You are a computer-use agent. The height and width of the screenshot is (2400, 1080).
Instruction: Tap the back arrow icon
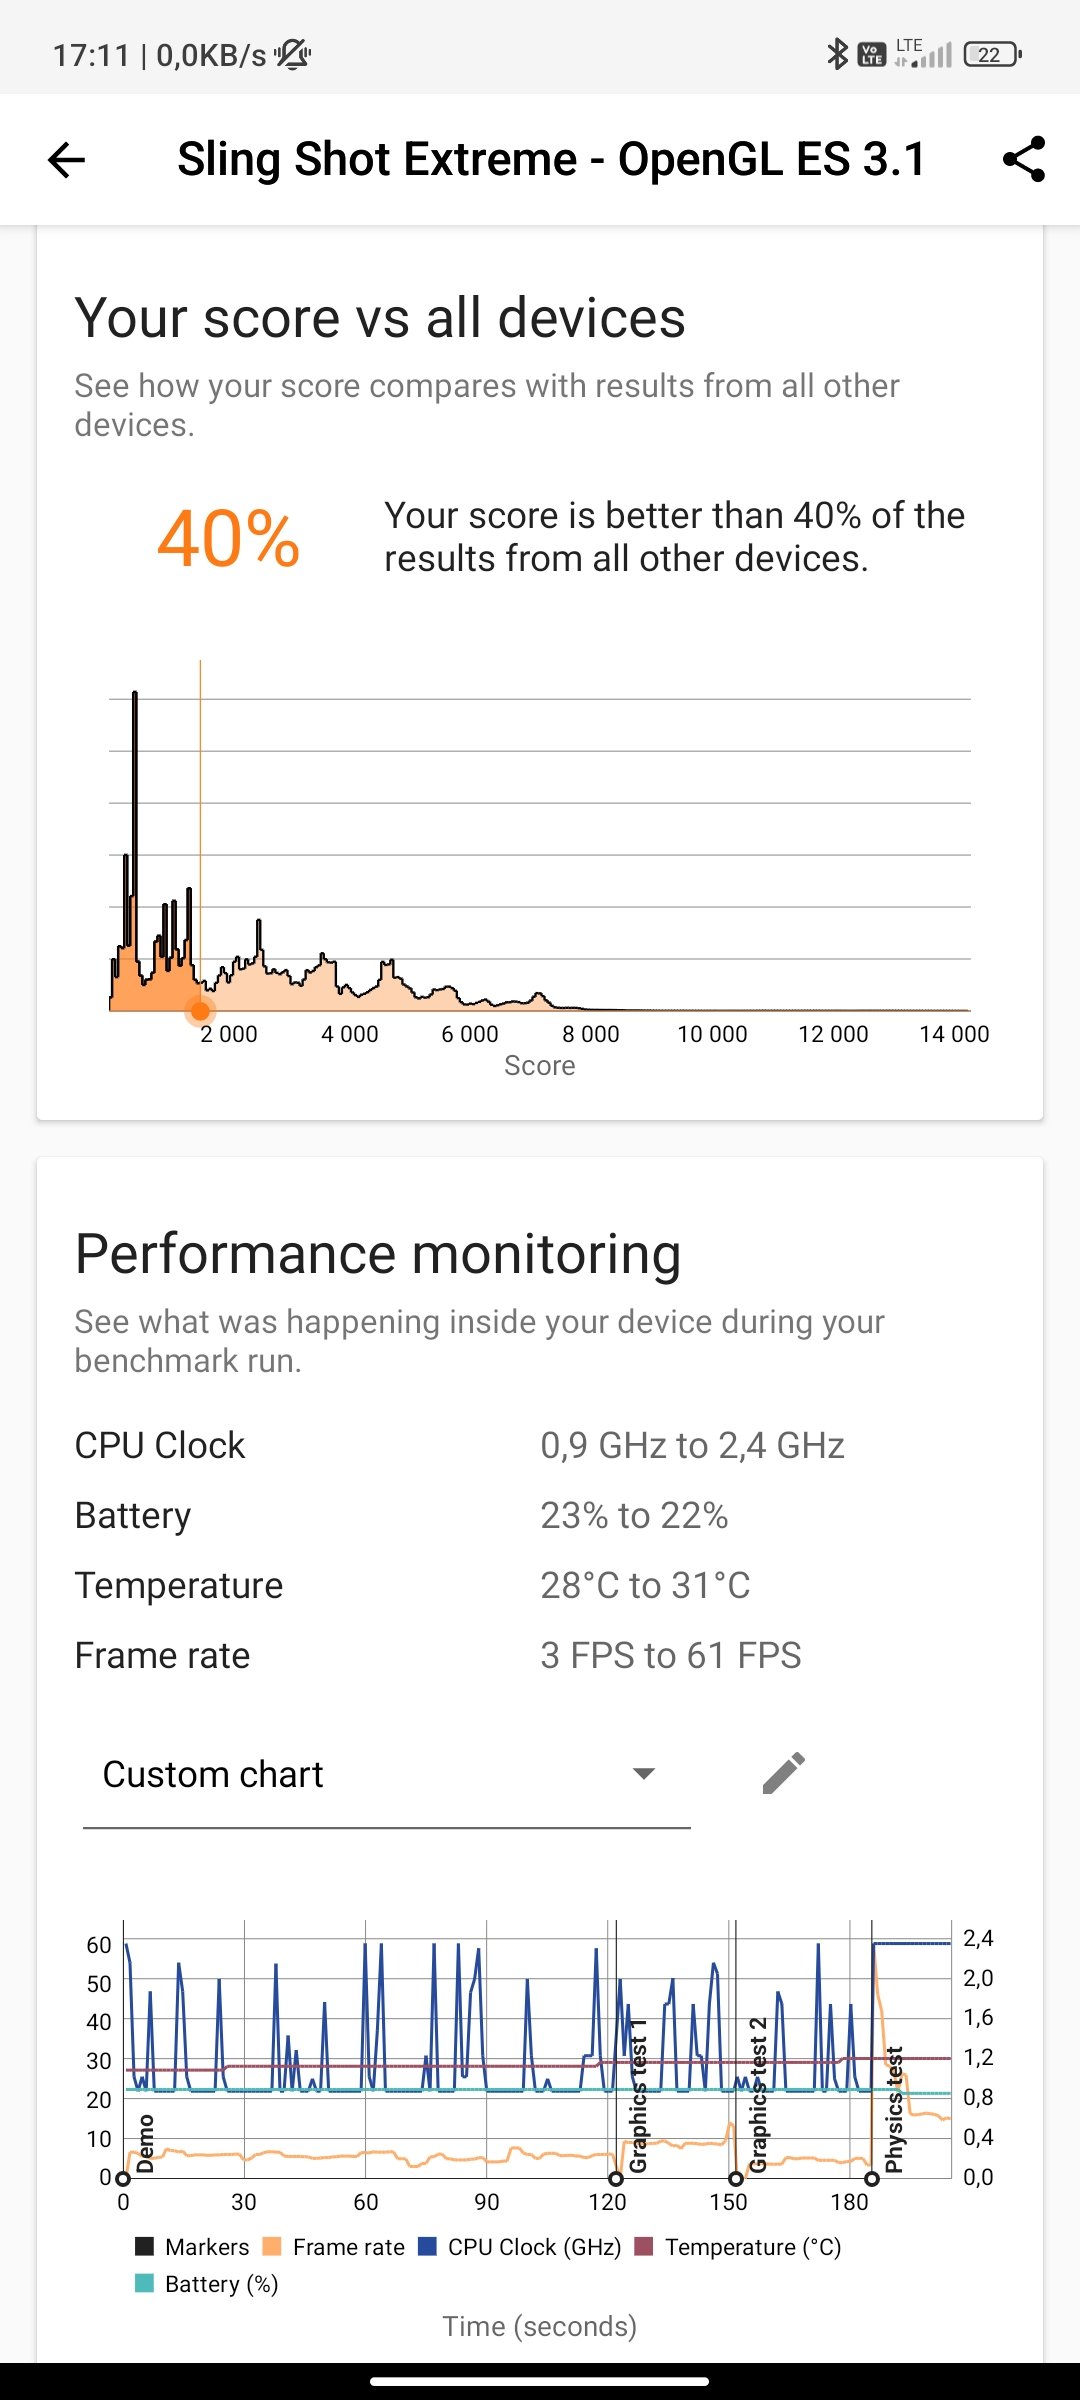click(x=66, y=160)
